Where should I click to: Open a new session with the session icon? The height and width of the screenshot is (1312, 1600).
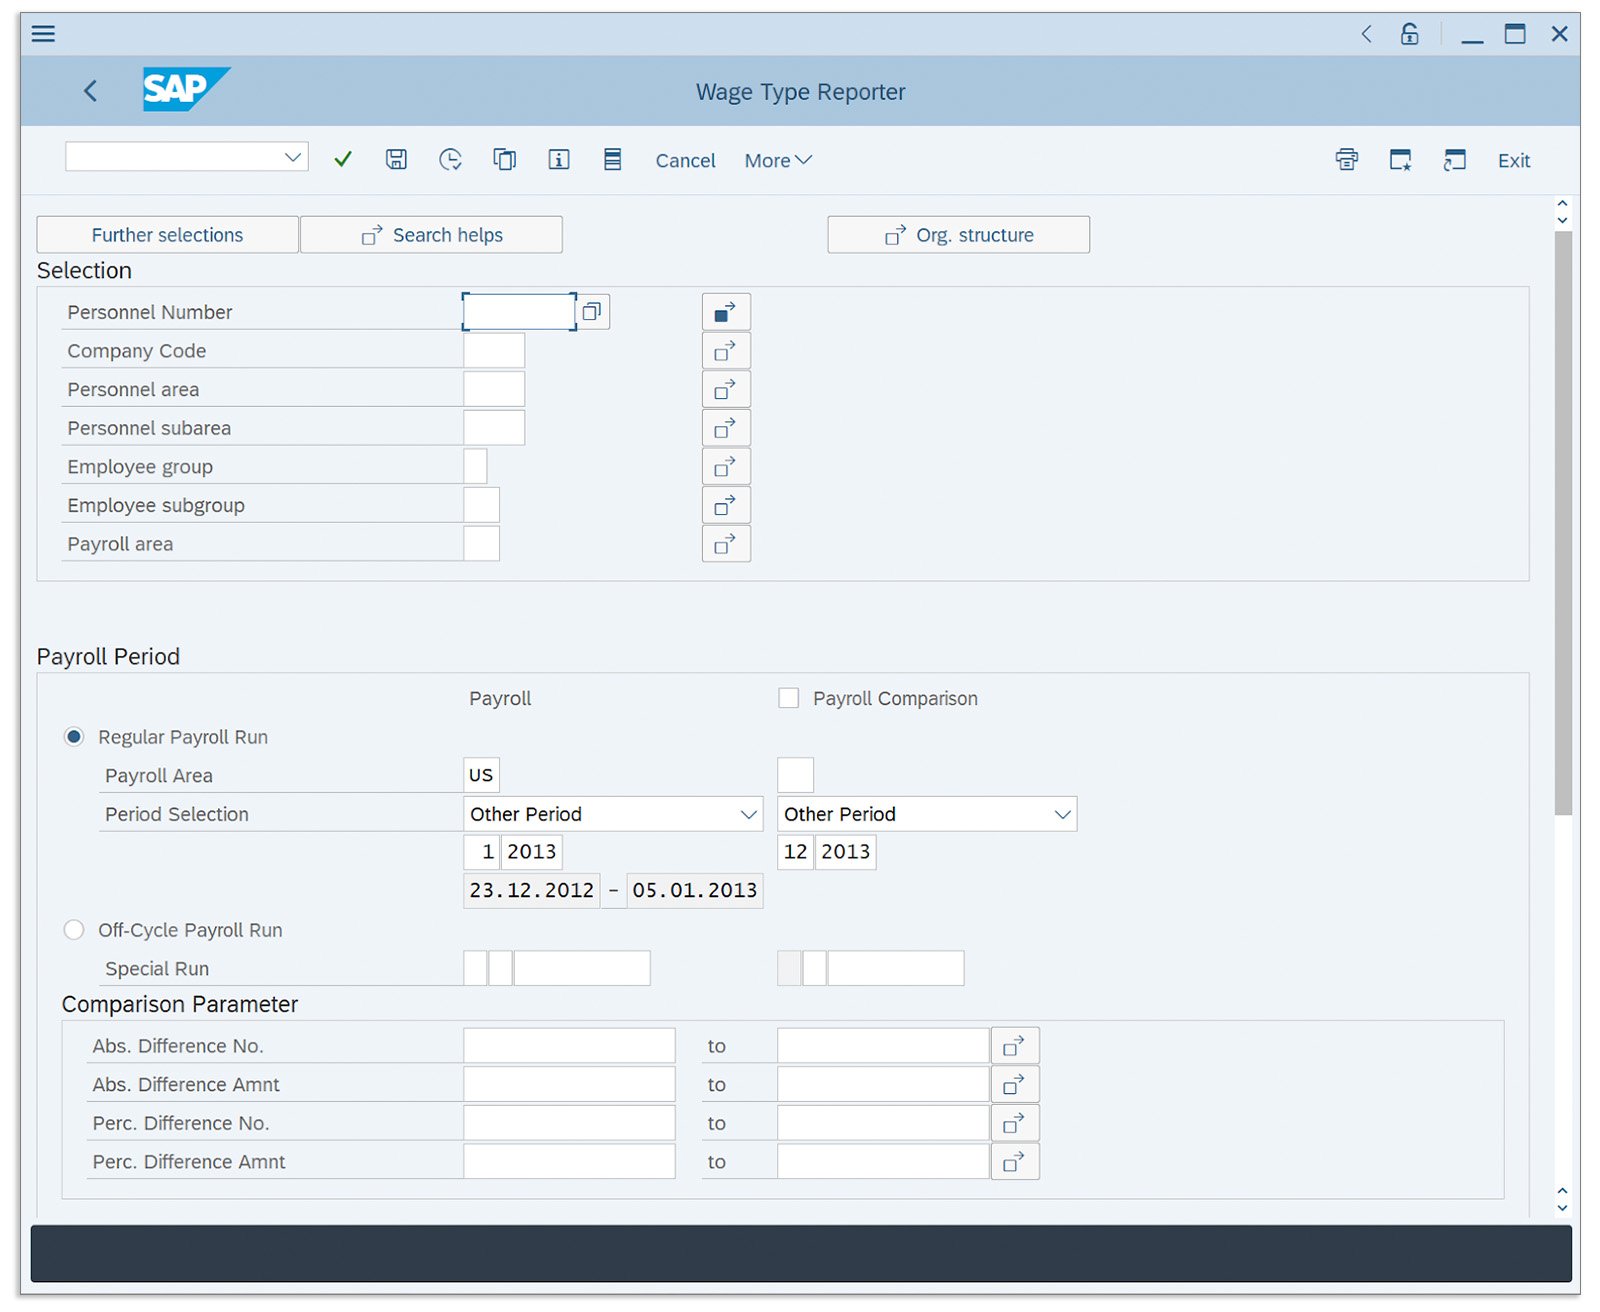[1454, 159]
